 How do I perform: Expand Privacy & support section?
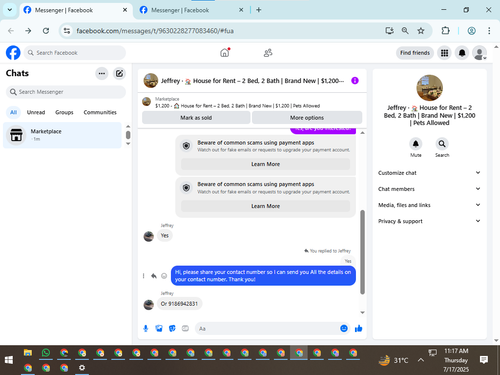pos(429,221)
